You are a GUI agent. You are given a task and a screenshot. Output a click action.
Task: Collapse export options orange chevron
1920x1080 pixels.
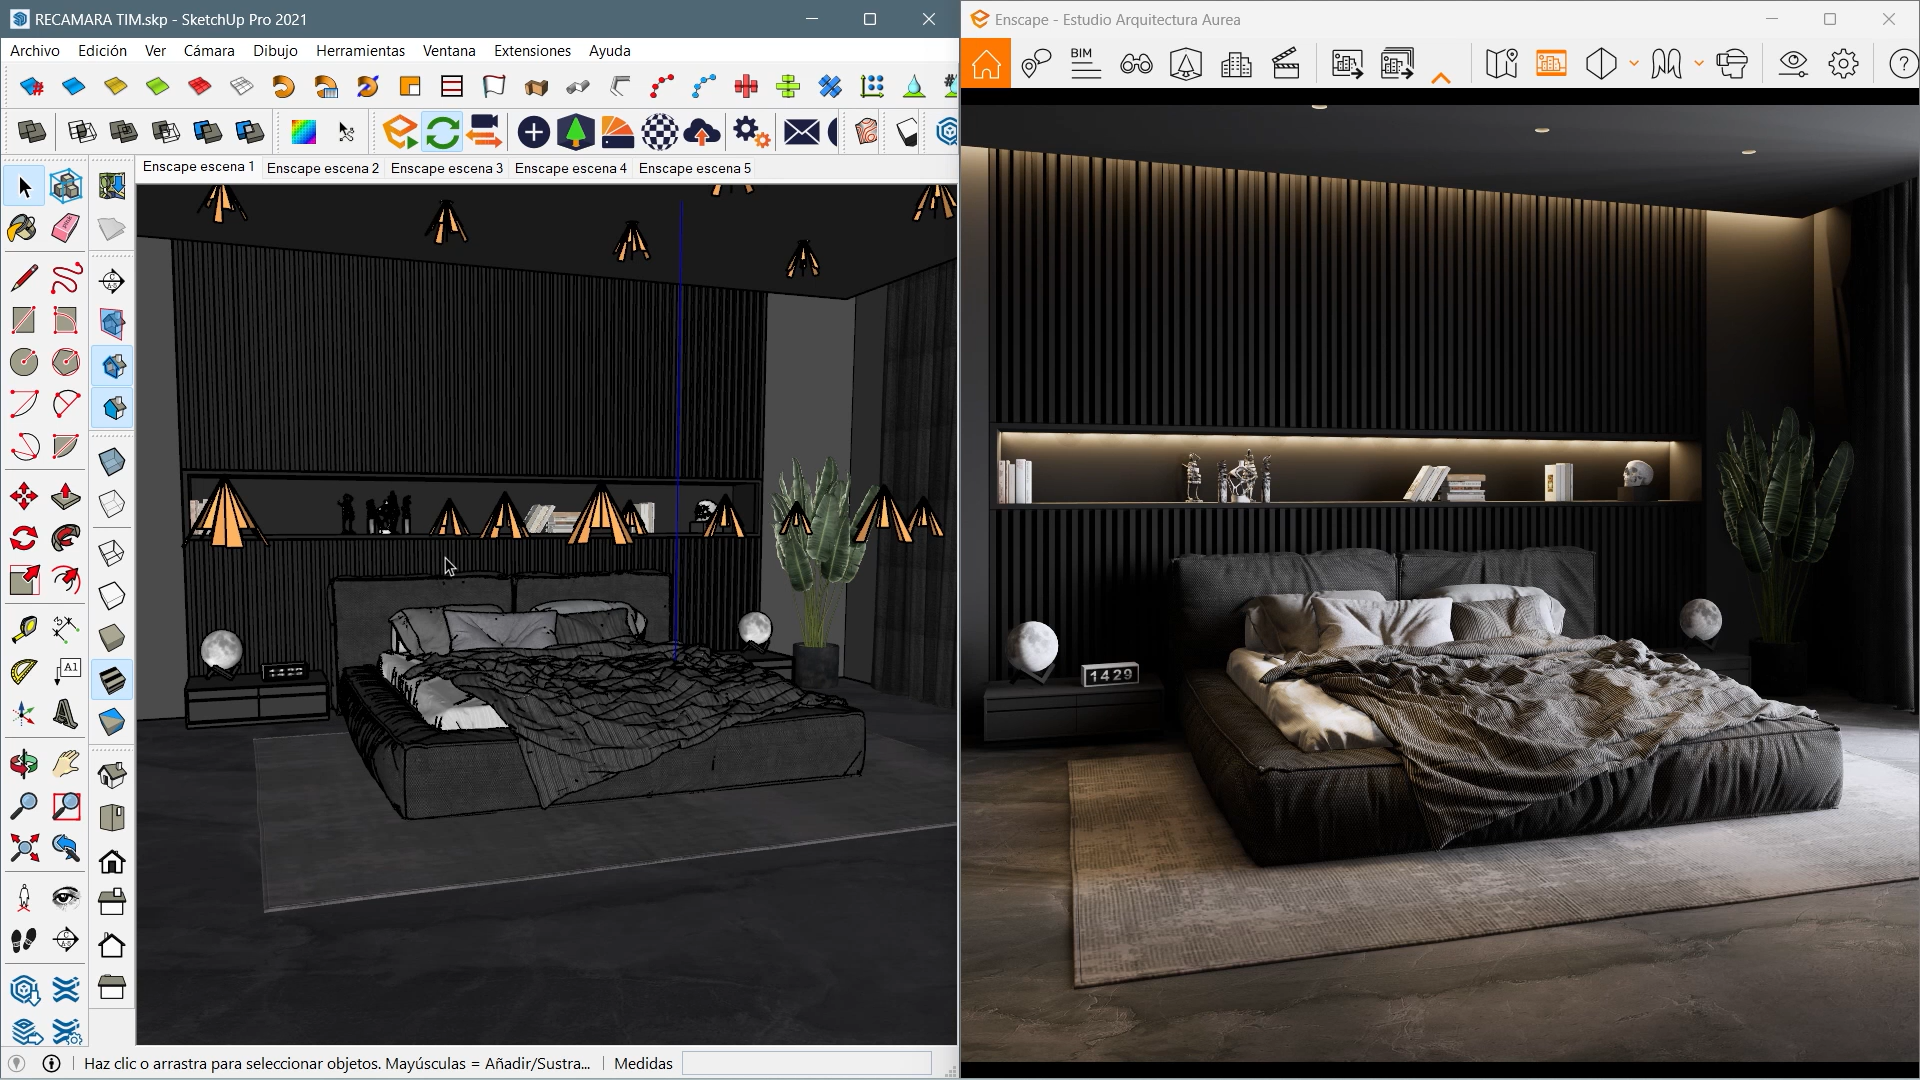(x=1441, y=78)
